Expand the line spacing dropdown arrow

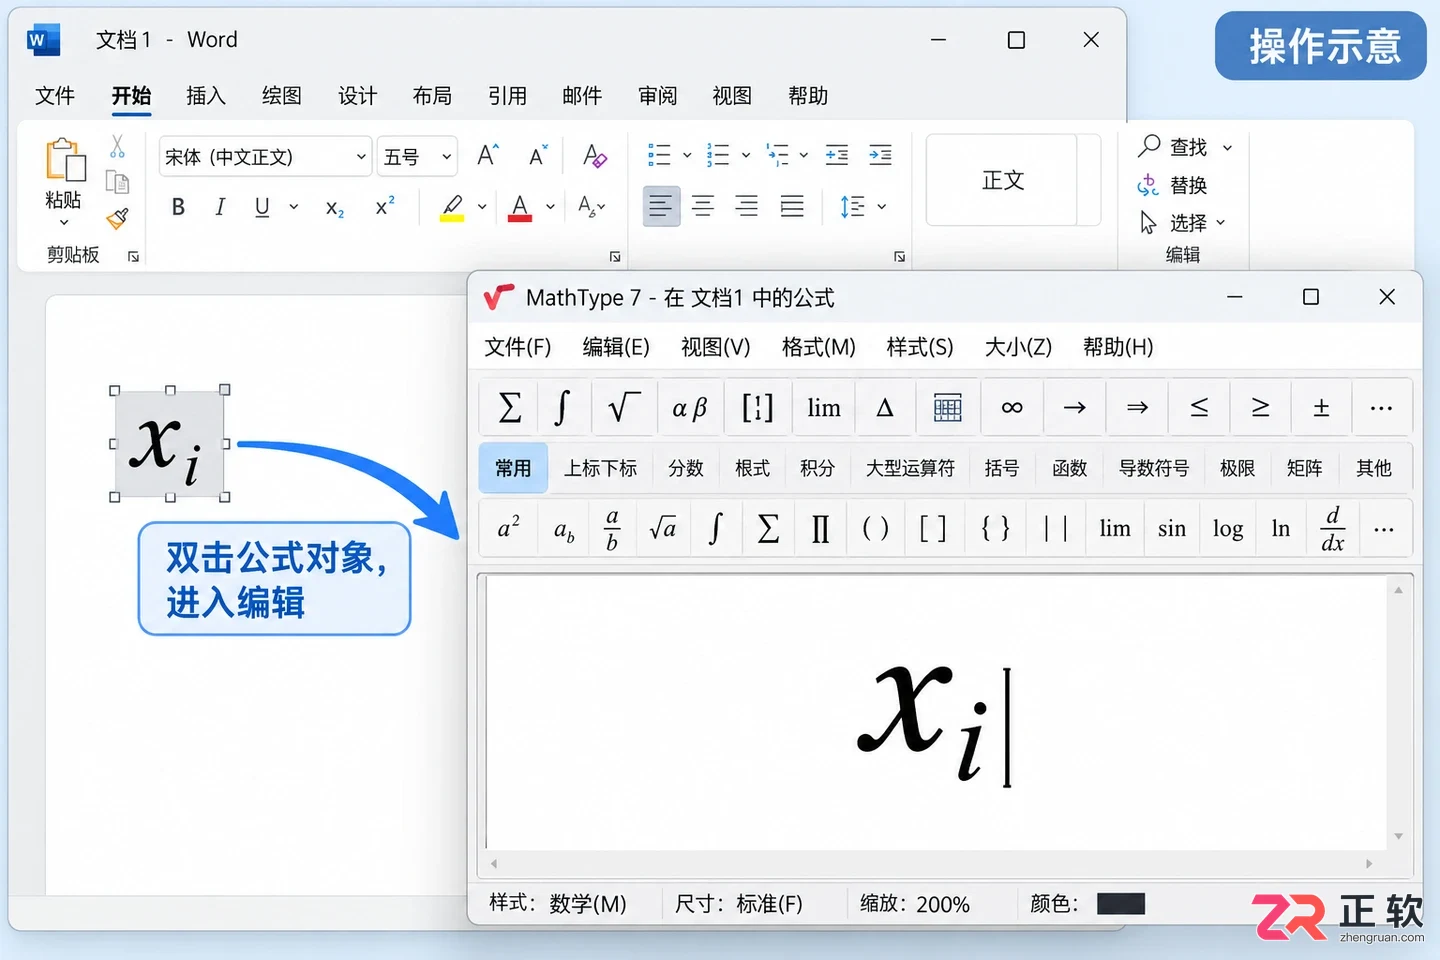[882, 207]
